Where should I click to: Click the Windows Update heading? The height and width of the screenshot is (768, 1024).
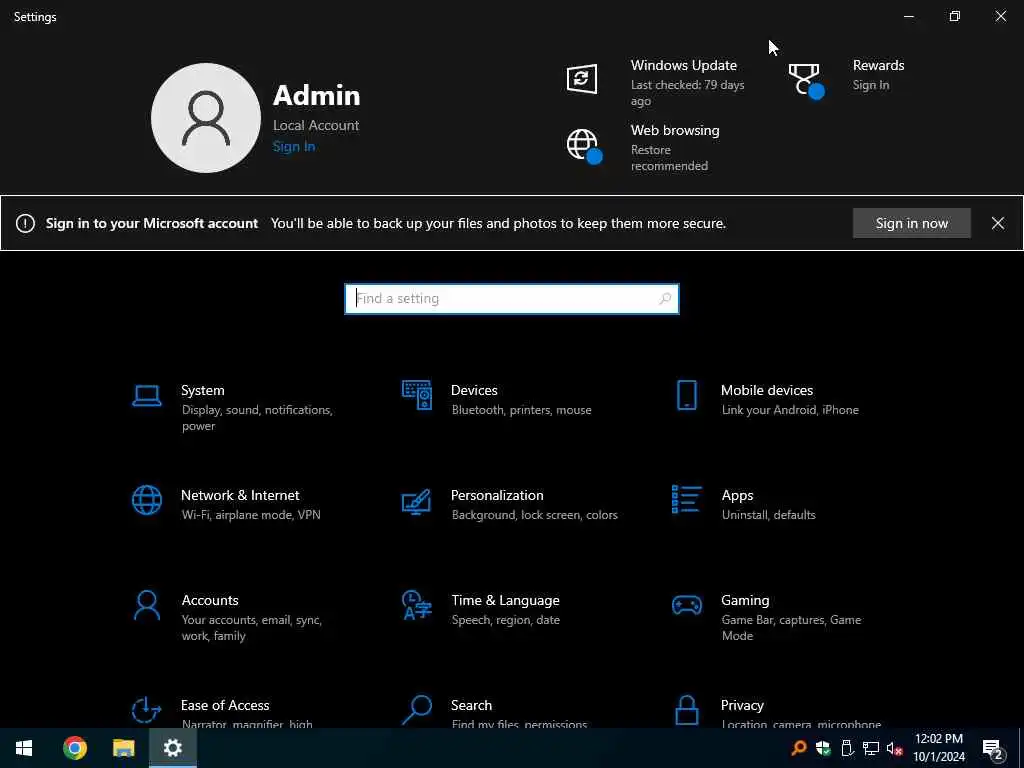click(684, 65)
